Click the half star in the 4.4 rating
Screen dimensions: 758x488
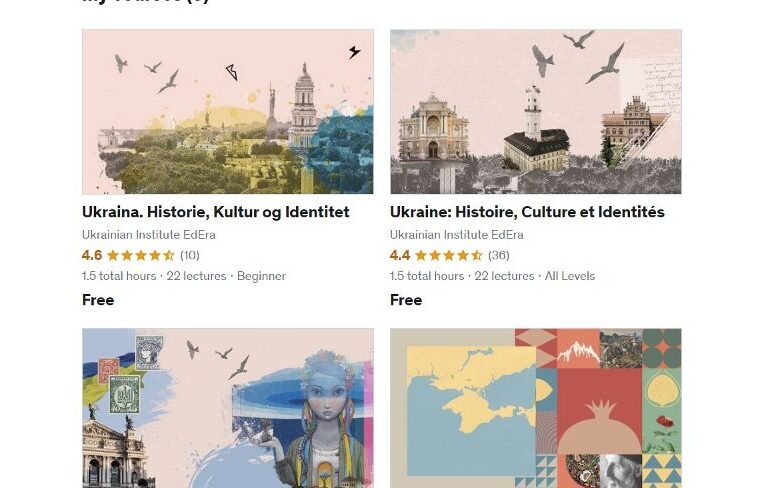[x=477, y=255]
